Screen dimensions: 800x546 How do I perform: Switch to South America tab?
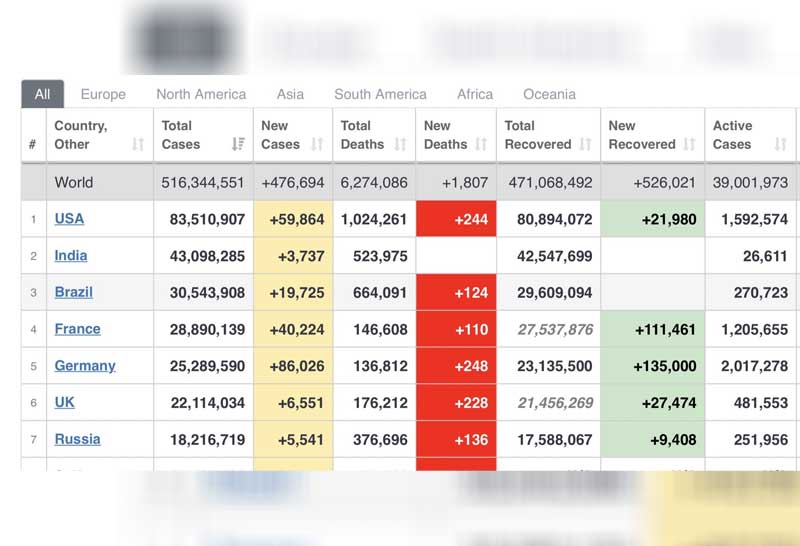click(x=380, y=94)
